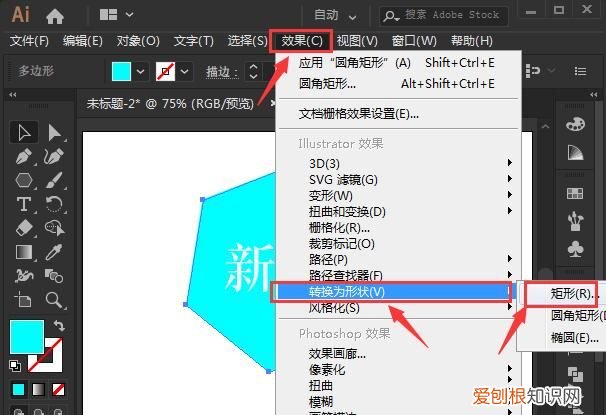This screenshot has height=415, width=606.
Task: Open the 窗口(W) menu
Action: [414, 41]
